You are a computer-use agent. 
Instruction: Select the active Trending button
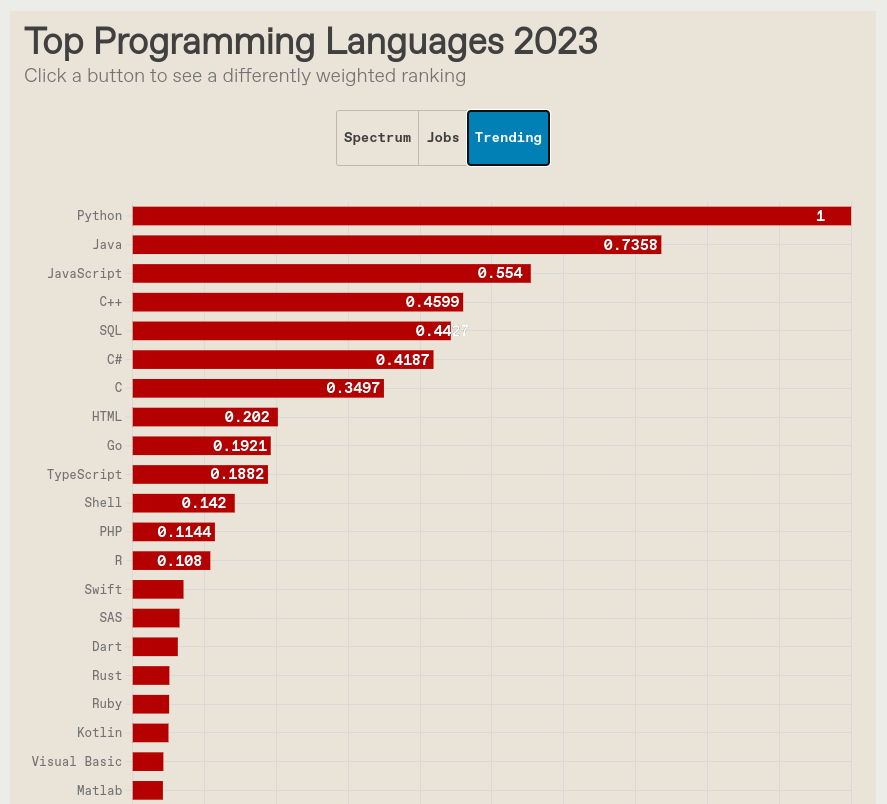(x=508, y=137)
